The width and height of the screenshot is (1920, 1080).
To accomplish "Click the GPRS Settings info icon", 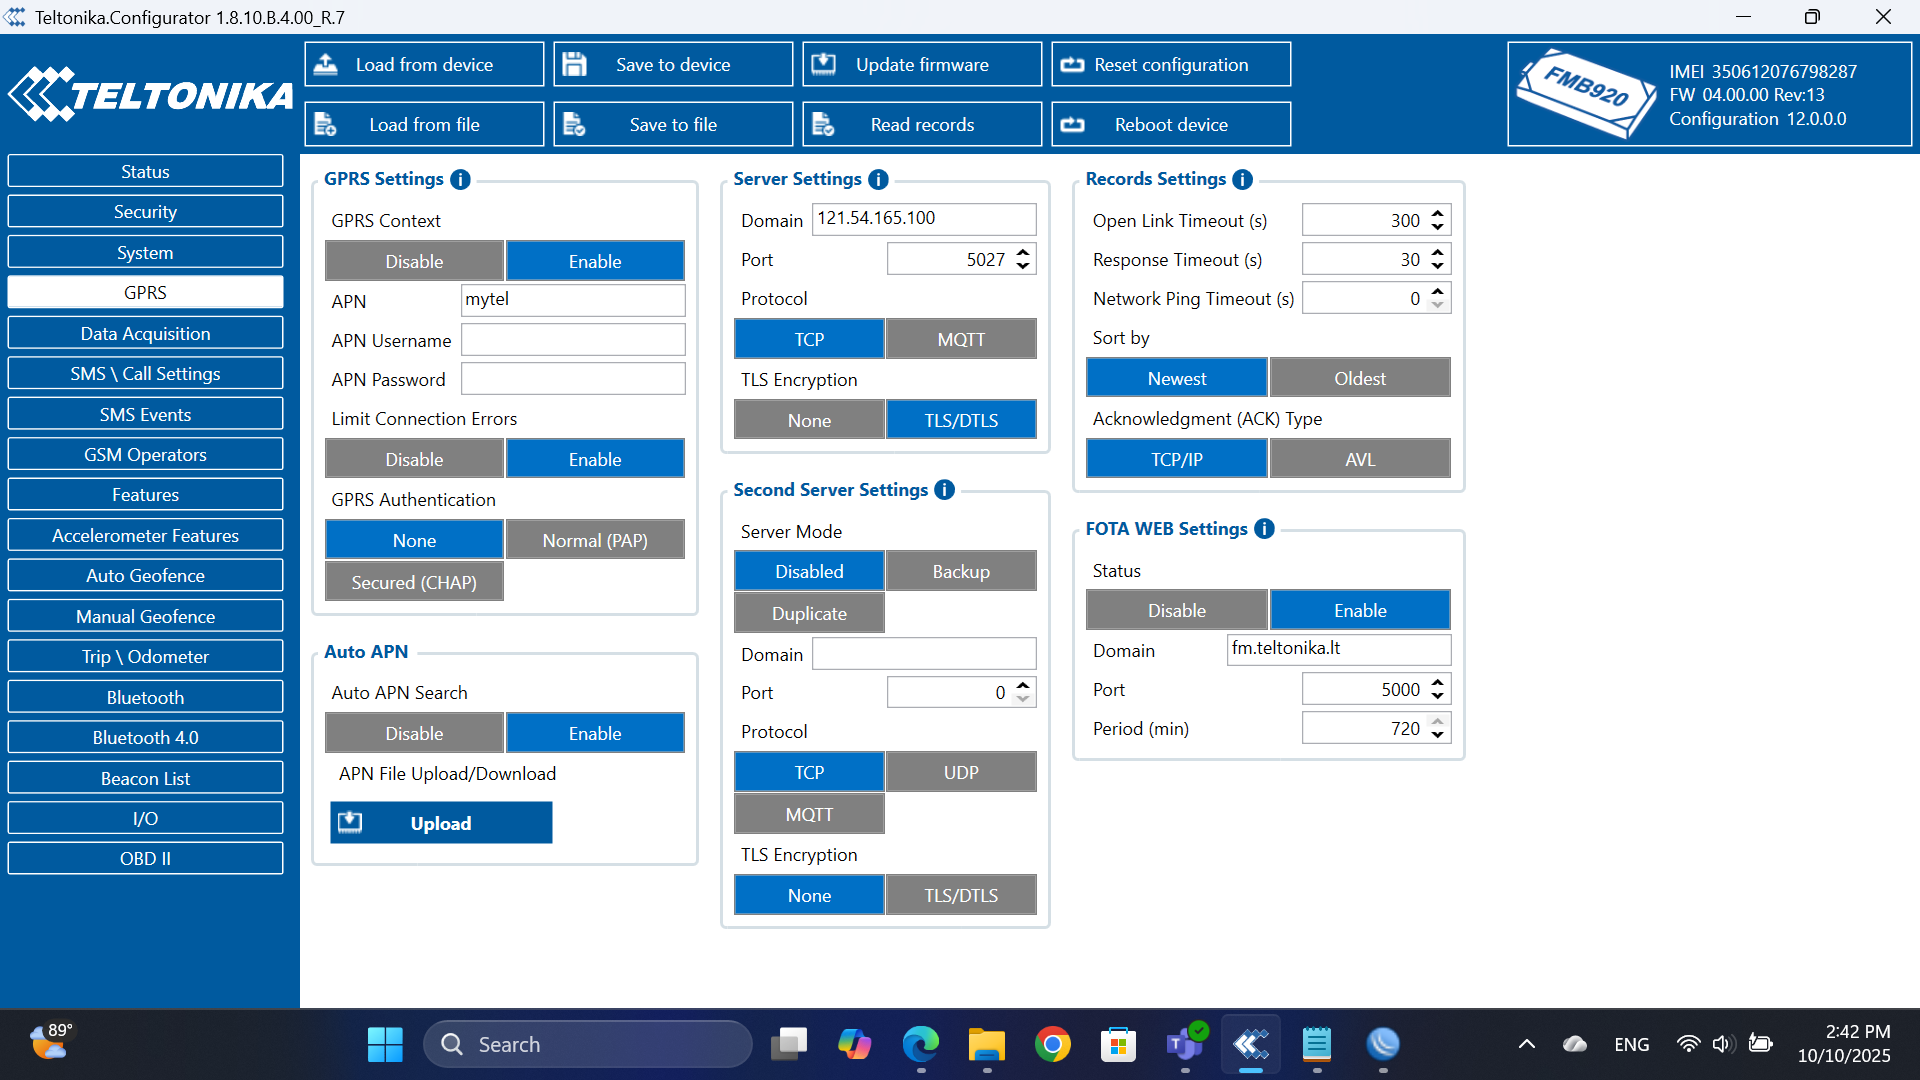I will pyautogui.click(x=460, y=180).
